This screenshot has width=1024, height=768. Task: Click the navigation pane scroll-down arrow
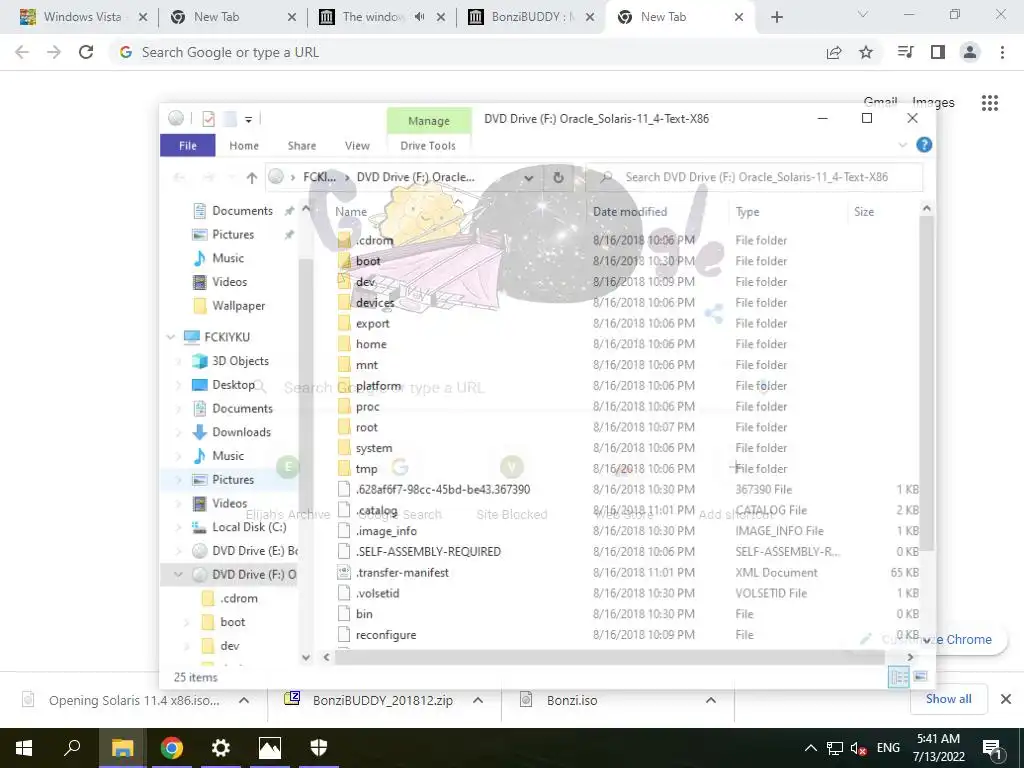click(306, 658)
